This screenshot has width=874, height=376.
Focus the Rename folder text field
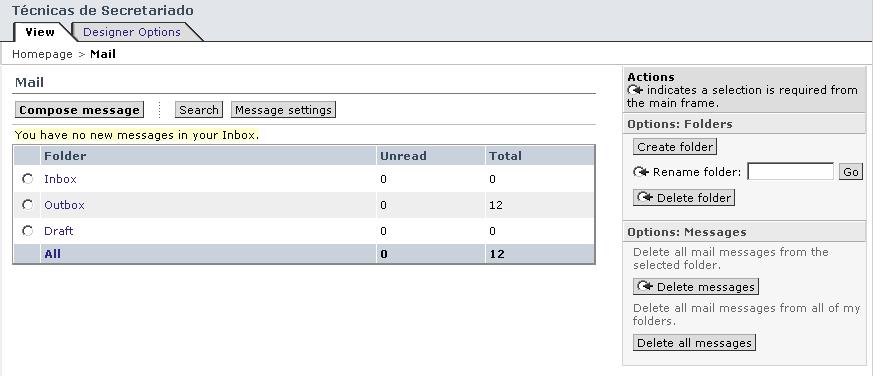pyautogui.click(x=790, y=172)
